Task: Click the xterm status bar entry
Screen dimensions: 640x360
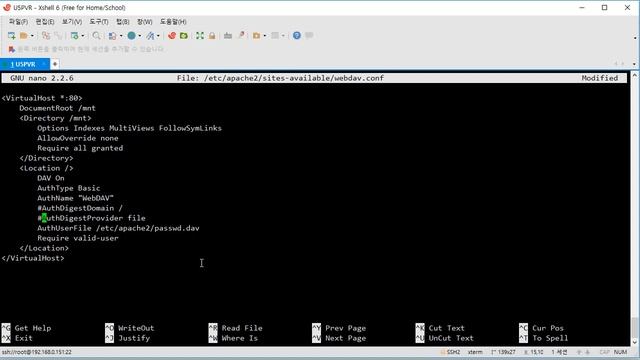Action: [475, 352]
